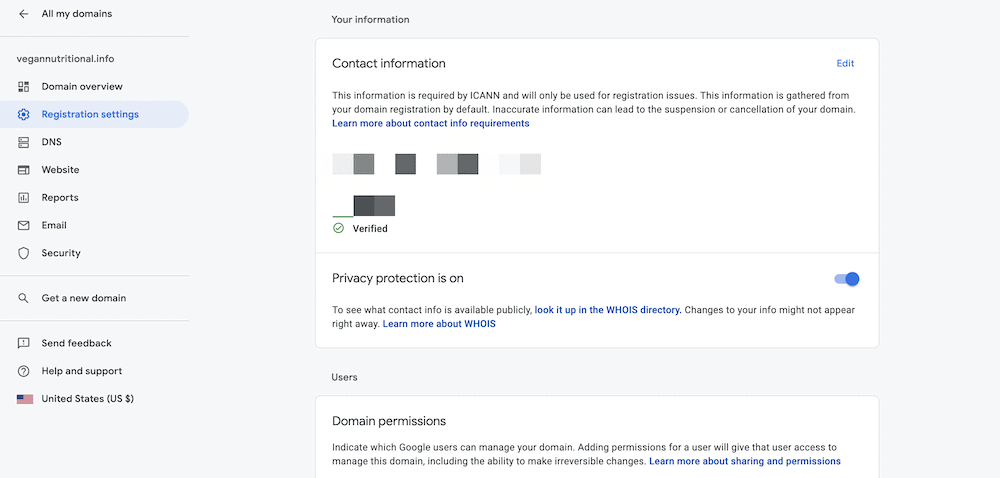Image resolution: width=1000 pixels, height=478 pixels.
Task: Open Learn more about WHOIS link
Action: [439, 324]
